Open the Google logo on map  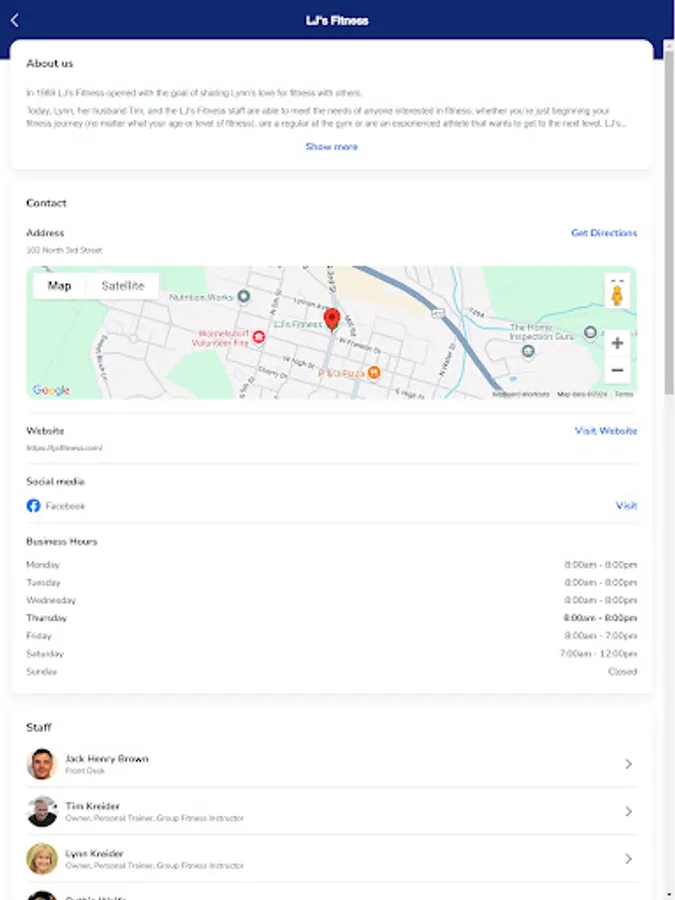coord(51,390)
